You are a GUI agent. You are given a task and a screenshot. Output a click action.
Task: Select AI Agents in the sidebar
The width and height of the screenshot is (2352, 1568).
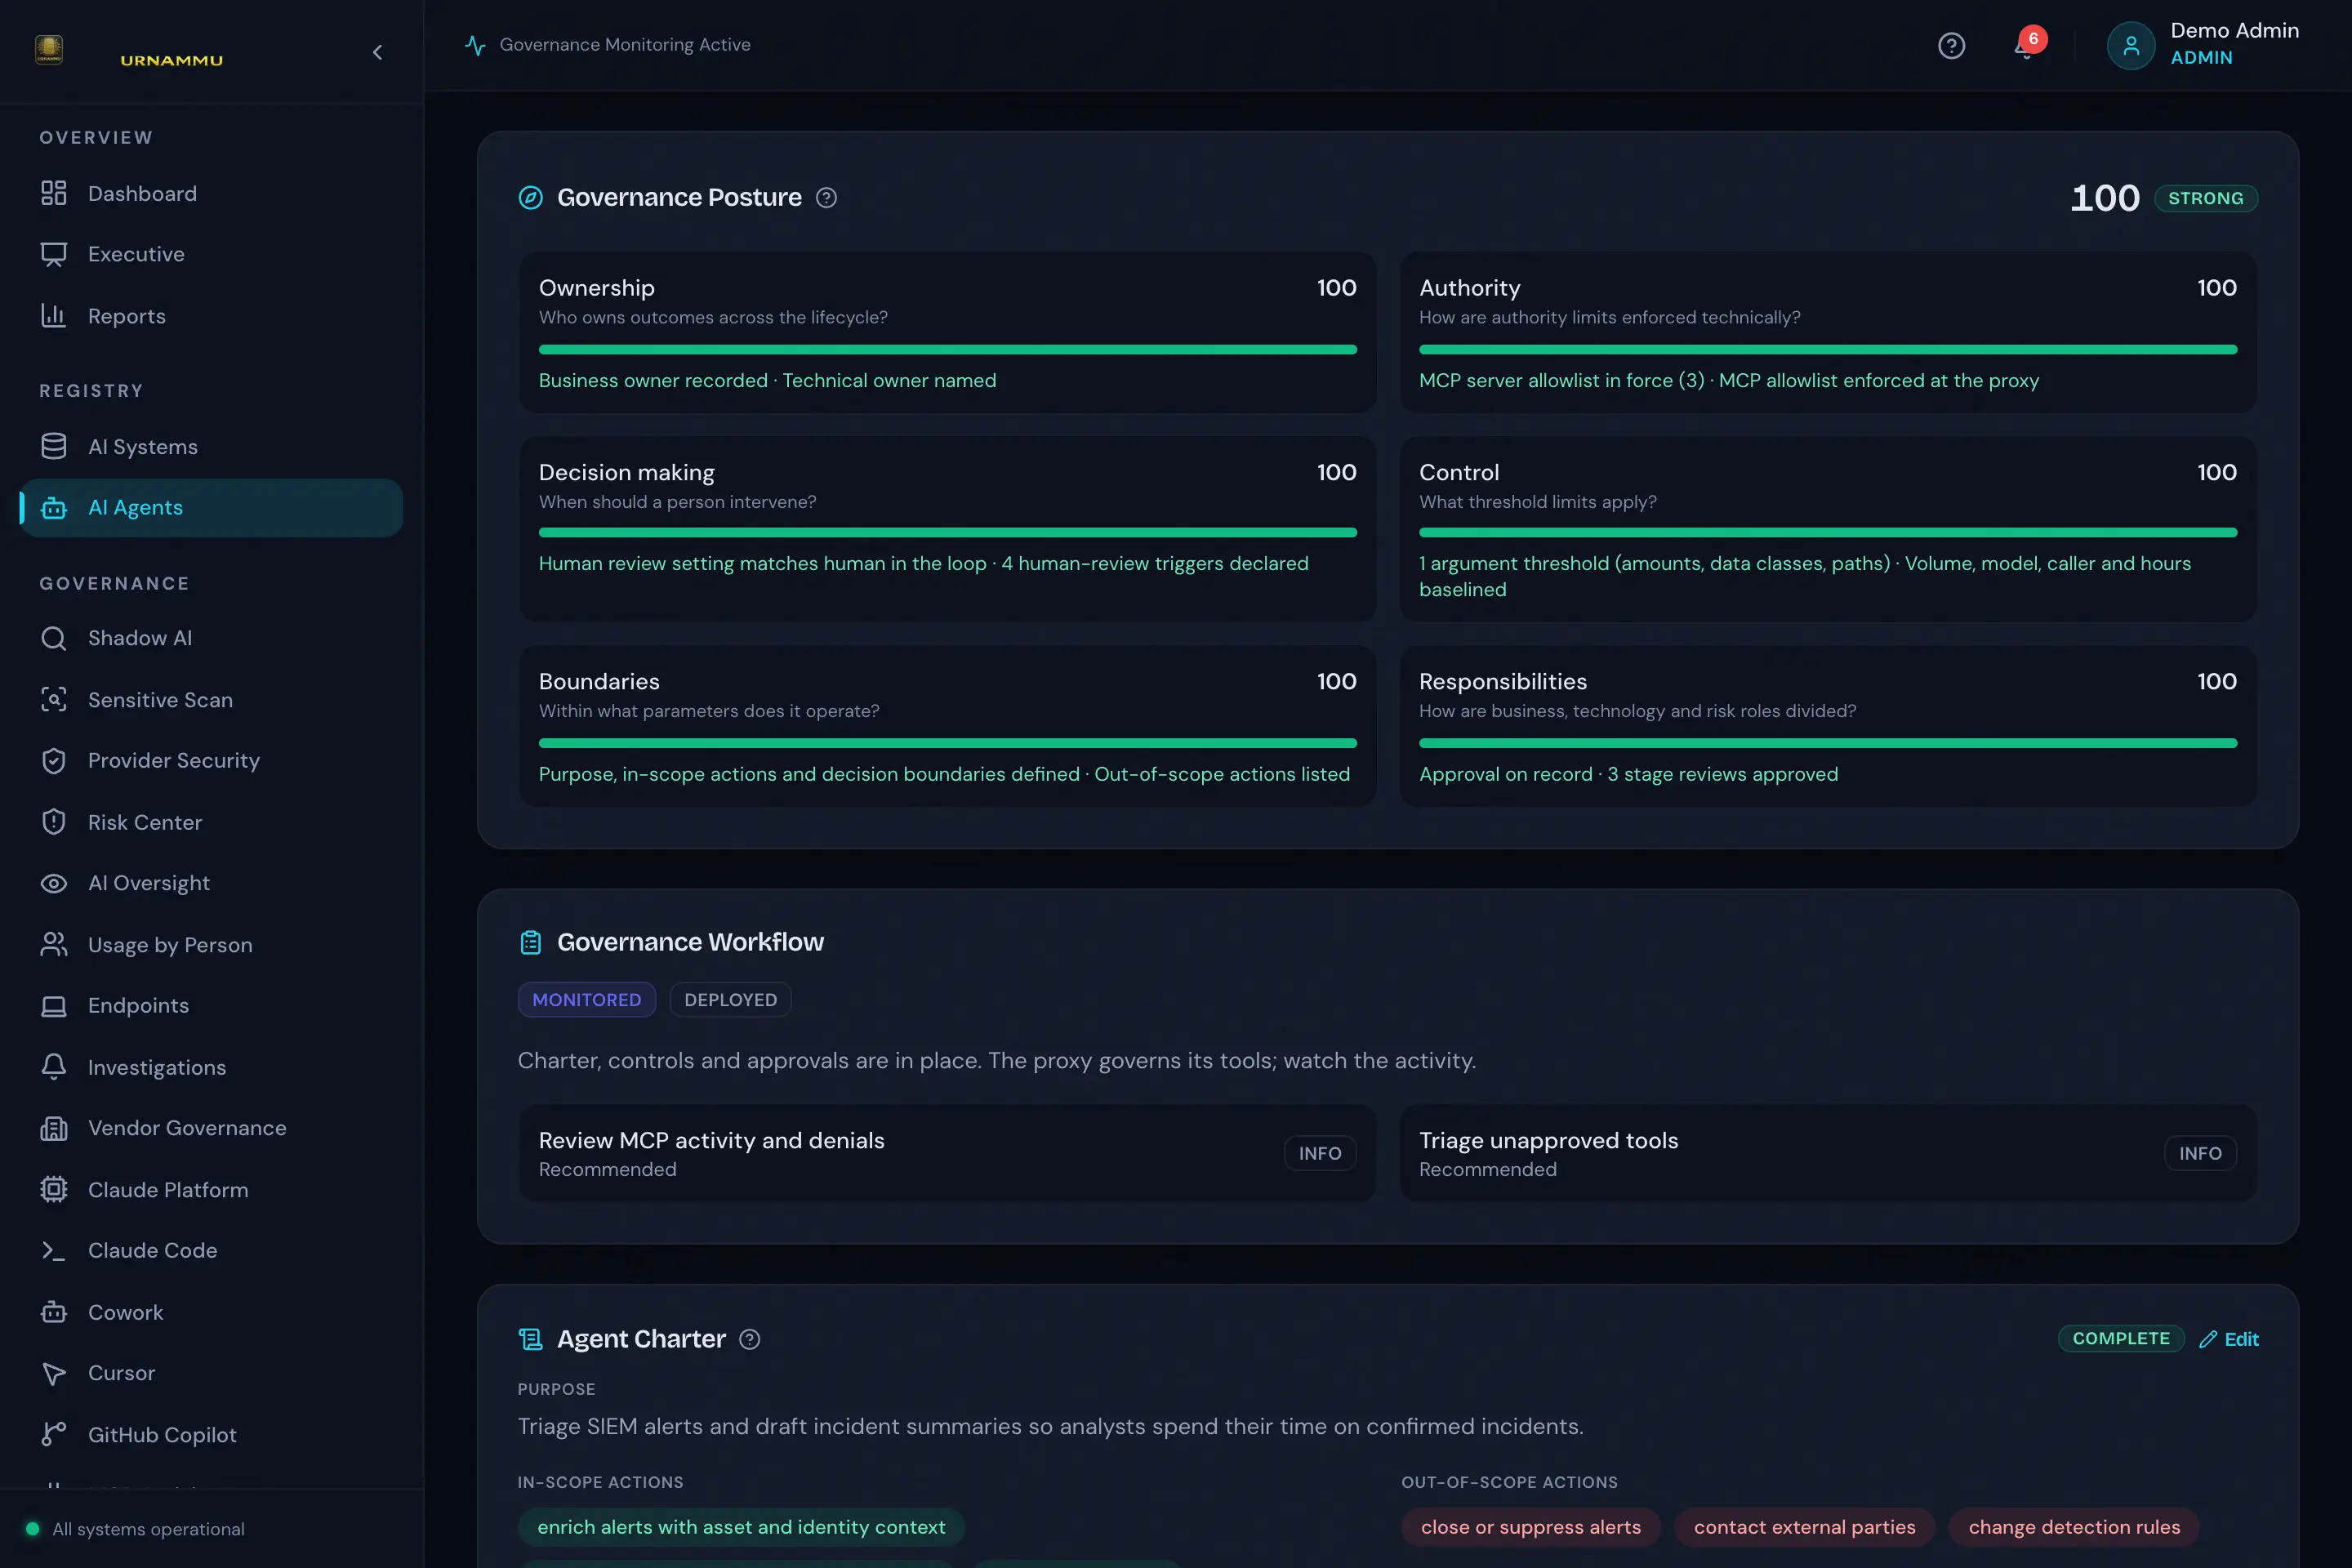point(211,508)
